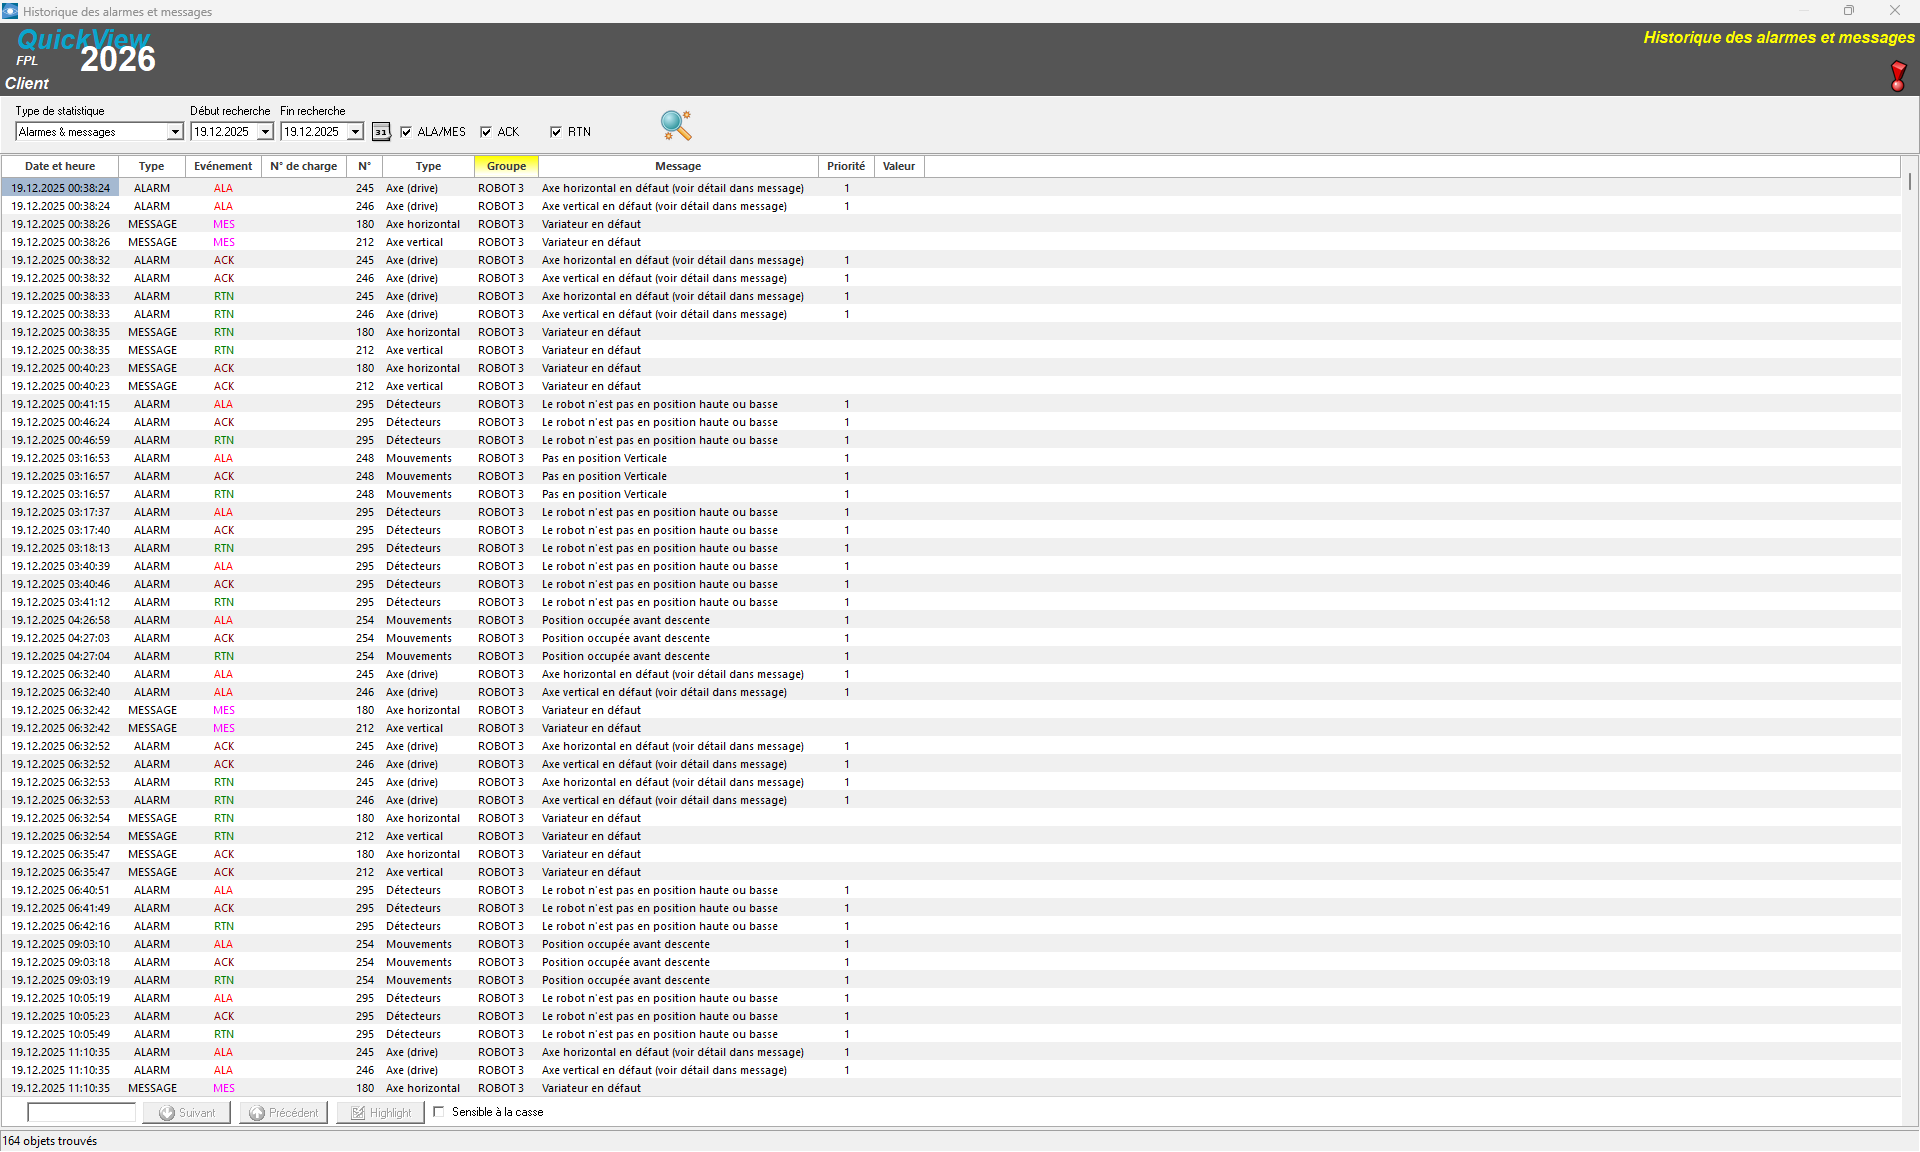
Task: Click the search text field at bottom
Action: tap(81, 1112)
